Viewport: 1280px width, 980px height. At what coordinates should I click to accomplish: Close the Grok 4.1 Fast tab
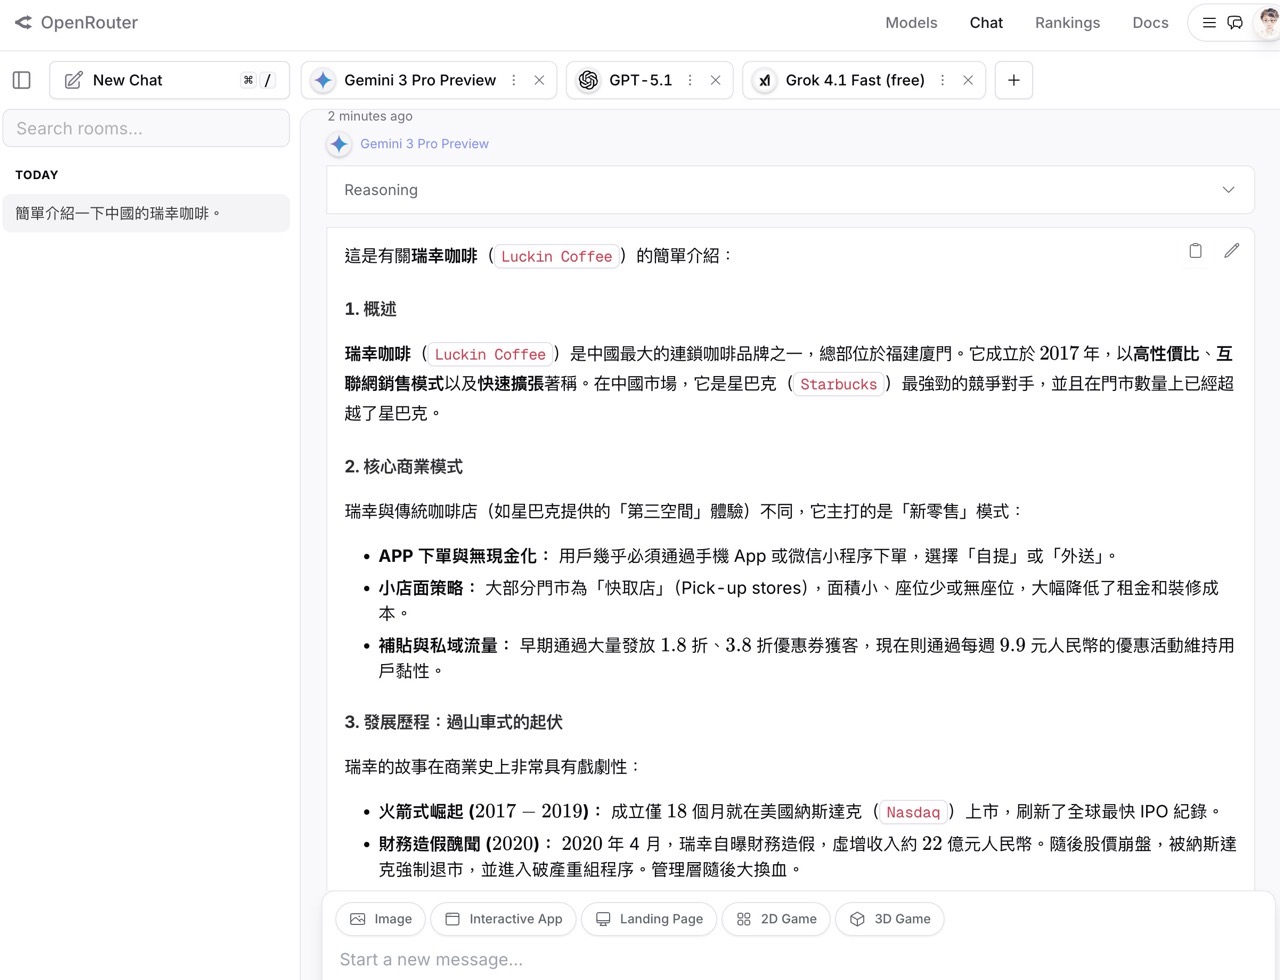coord(967,80)
